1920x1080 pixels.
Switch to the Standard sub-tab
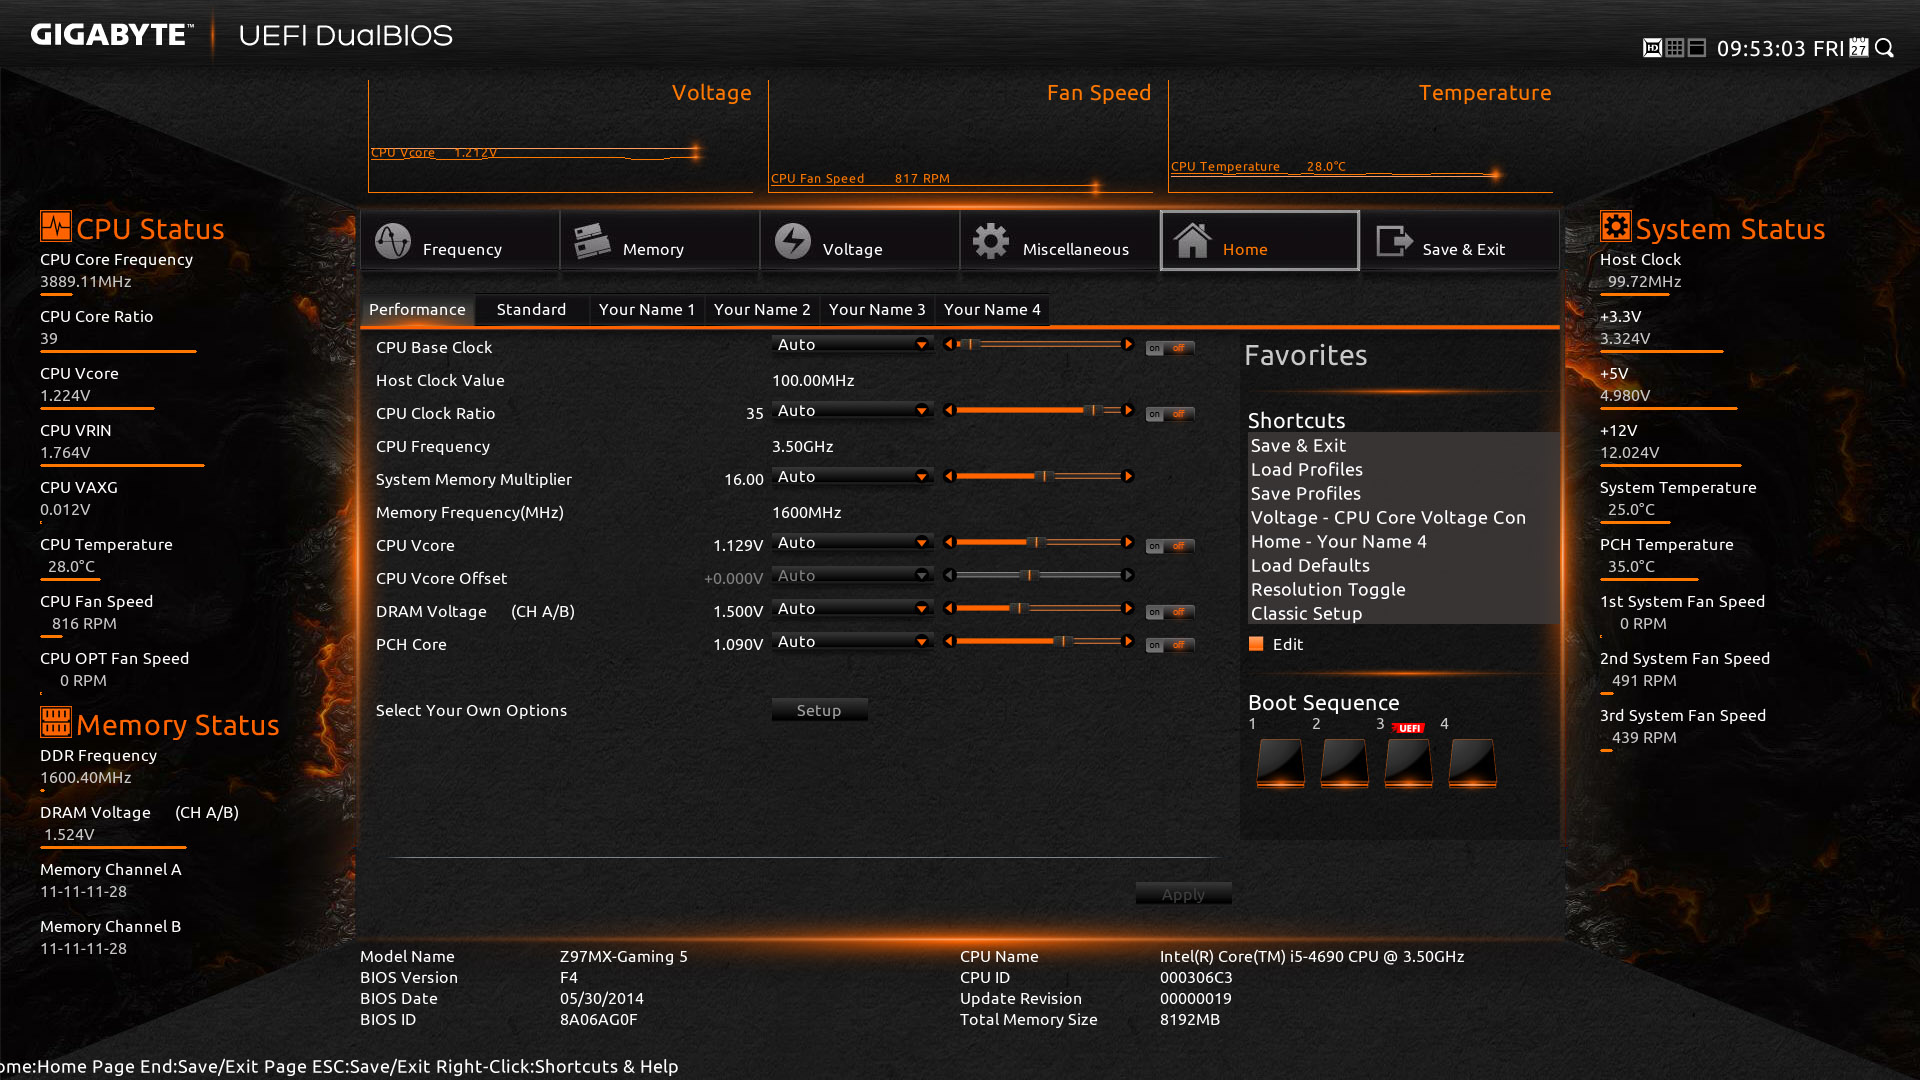pos(531,309)
